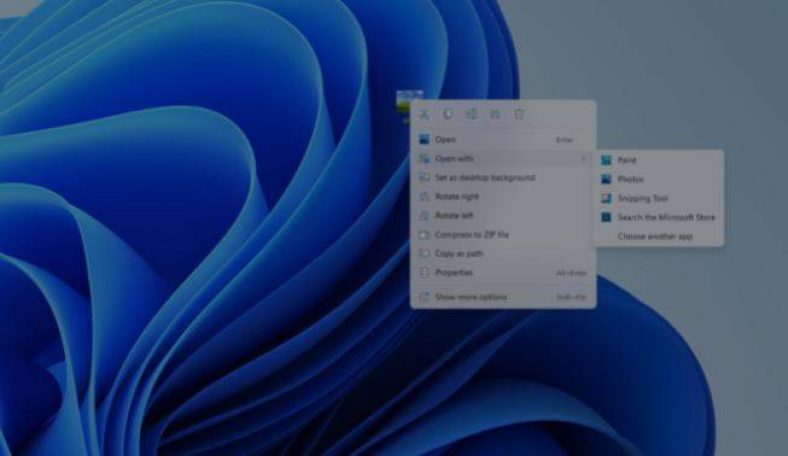The width and height of the screenshot is (788, 456).
Task: Click the Set as desktop background icon
Action: (x=425, y=177)
